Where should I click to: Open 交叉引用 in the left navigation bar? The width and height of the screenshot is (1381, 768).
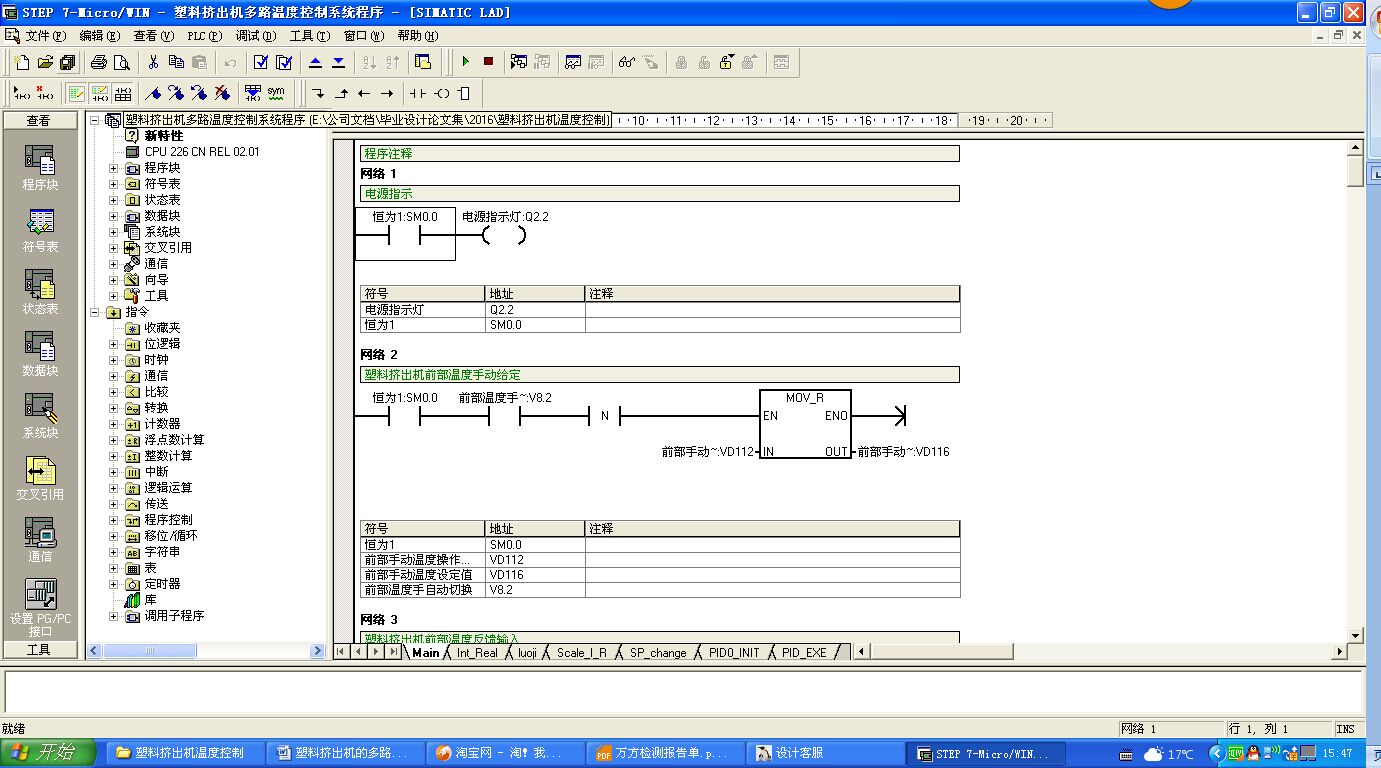pos(41,477)
